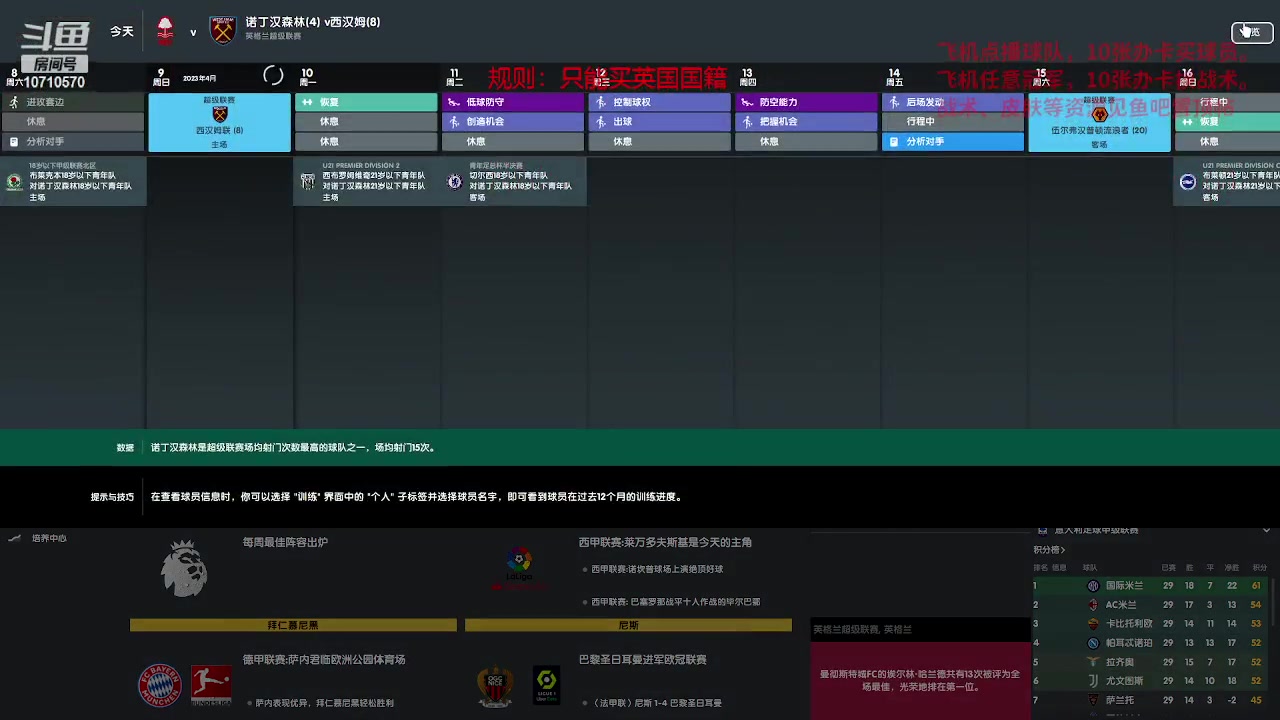
Task: Click the LaLiga logo in news
Action: [x=519, y=565]
